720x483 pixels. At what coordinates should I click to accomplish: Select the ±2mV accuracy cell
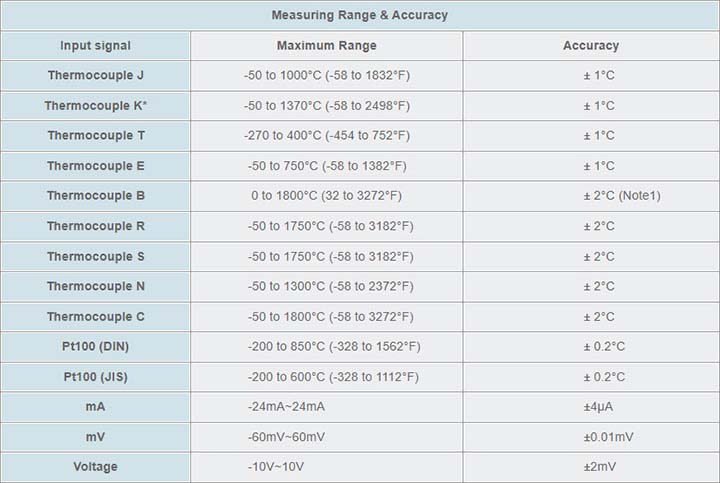(x=600, y=467)
